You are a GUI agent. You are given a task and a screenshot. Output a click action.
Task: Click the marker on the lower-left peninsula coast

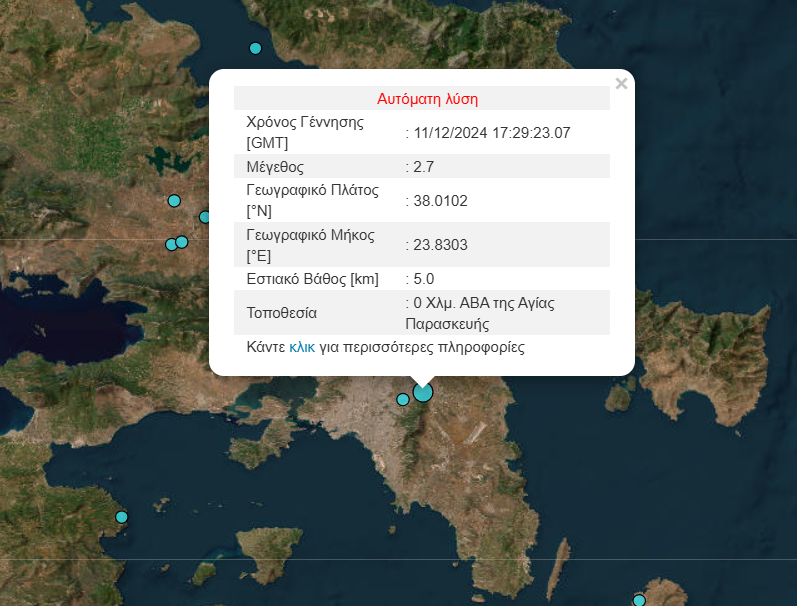click(x=122, y=517)
